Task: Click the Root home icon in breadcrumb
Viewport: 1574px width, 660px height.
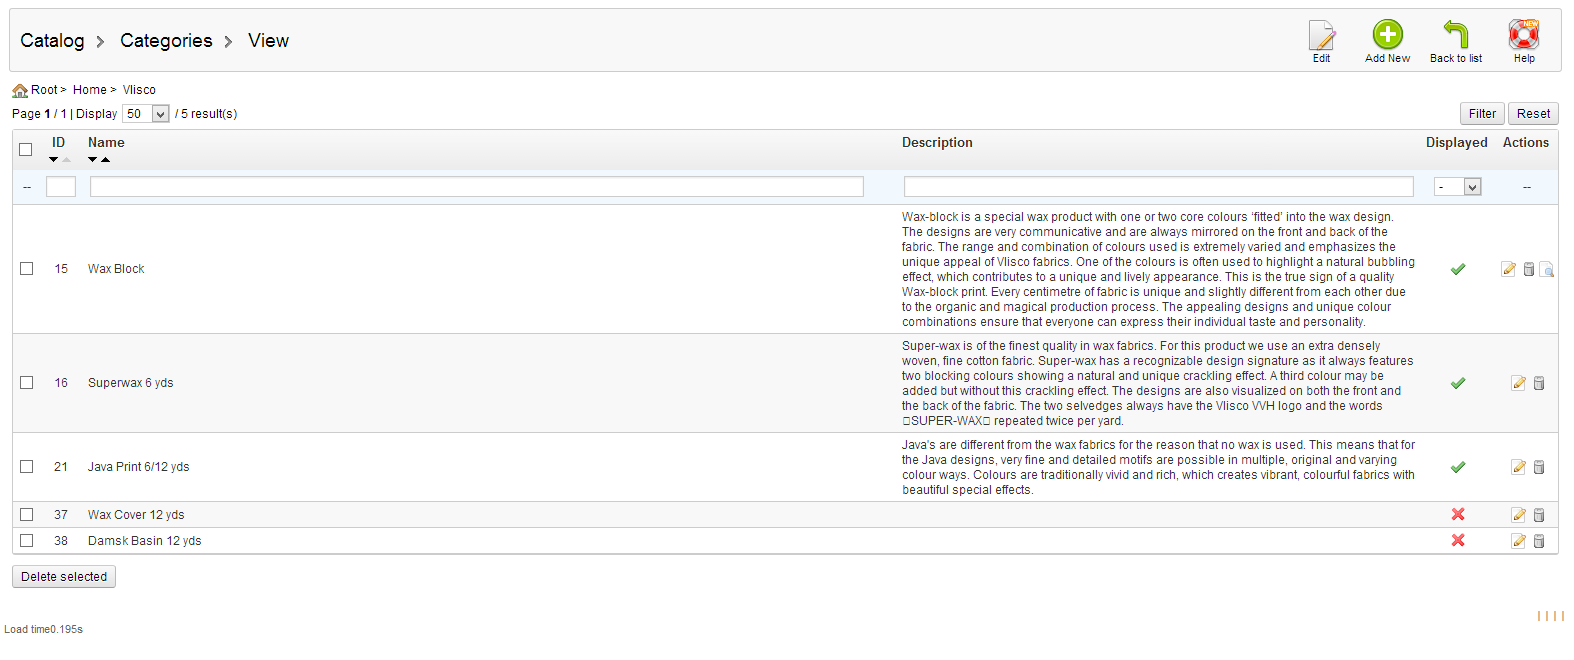Action: tap(20, 90)
